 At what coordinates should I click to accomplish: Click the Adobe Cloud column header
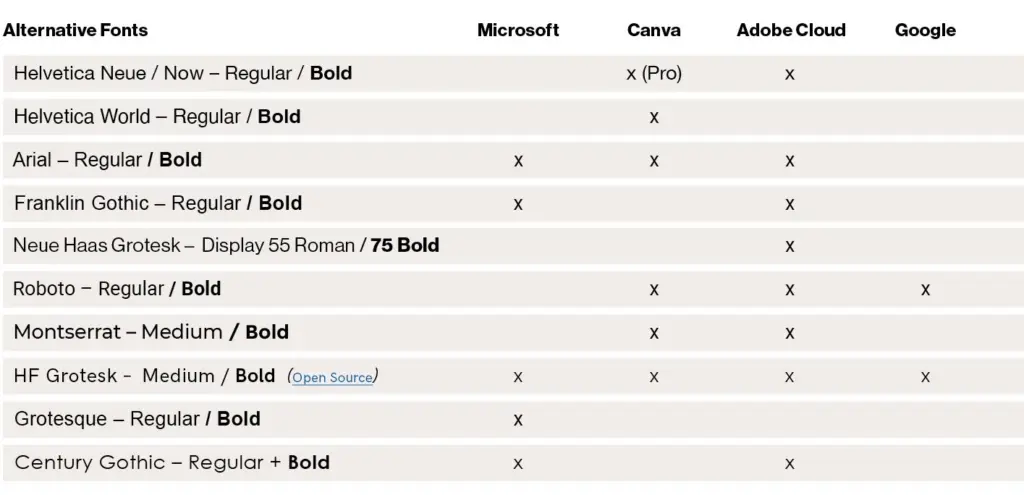(790, 30)
